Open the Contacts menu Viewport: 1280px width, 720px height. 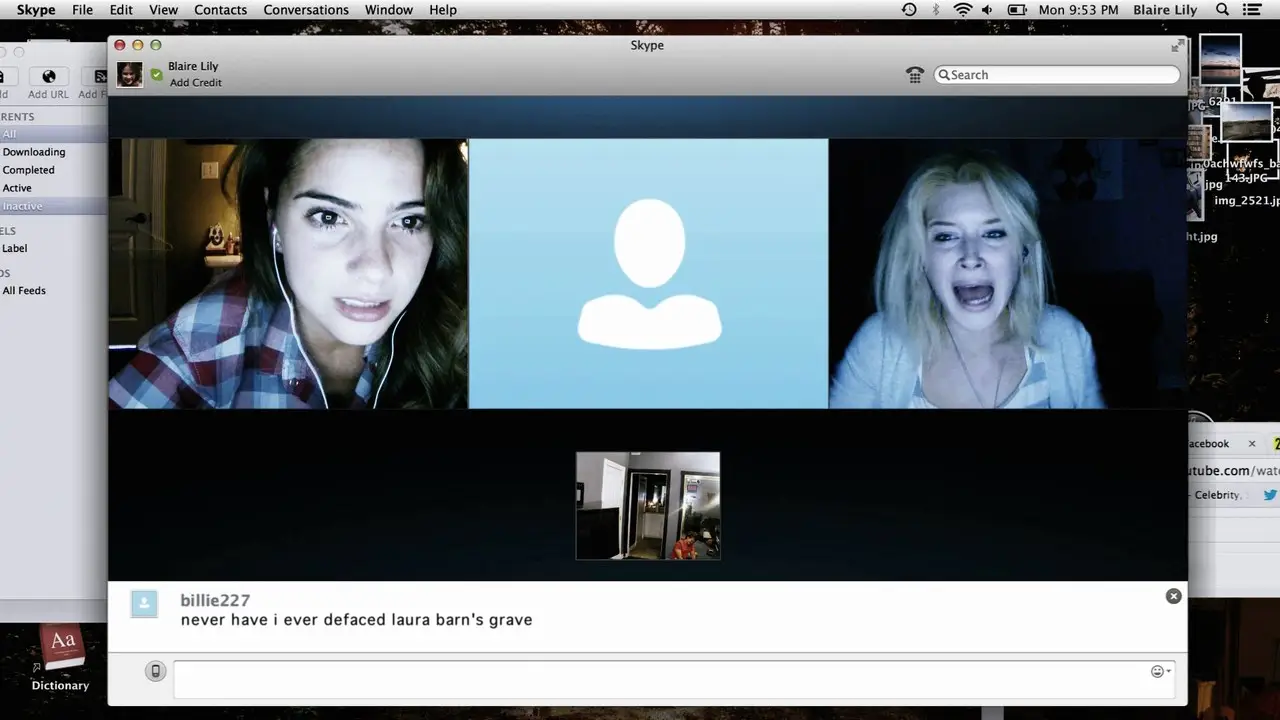220,10
